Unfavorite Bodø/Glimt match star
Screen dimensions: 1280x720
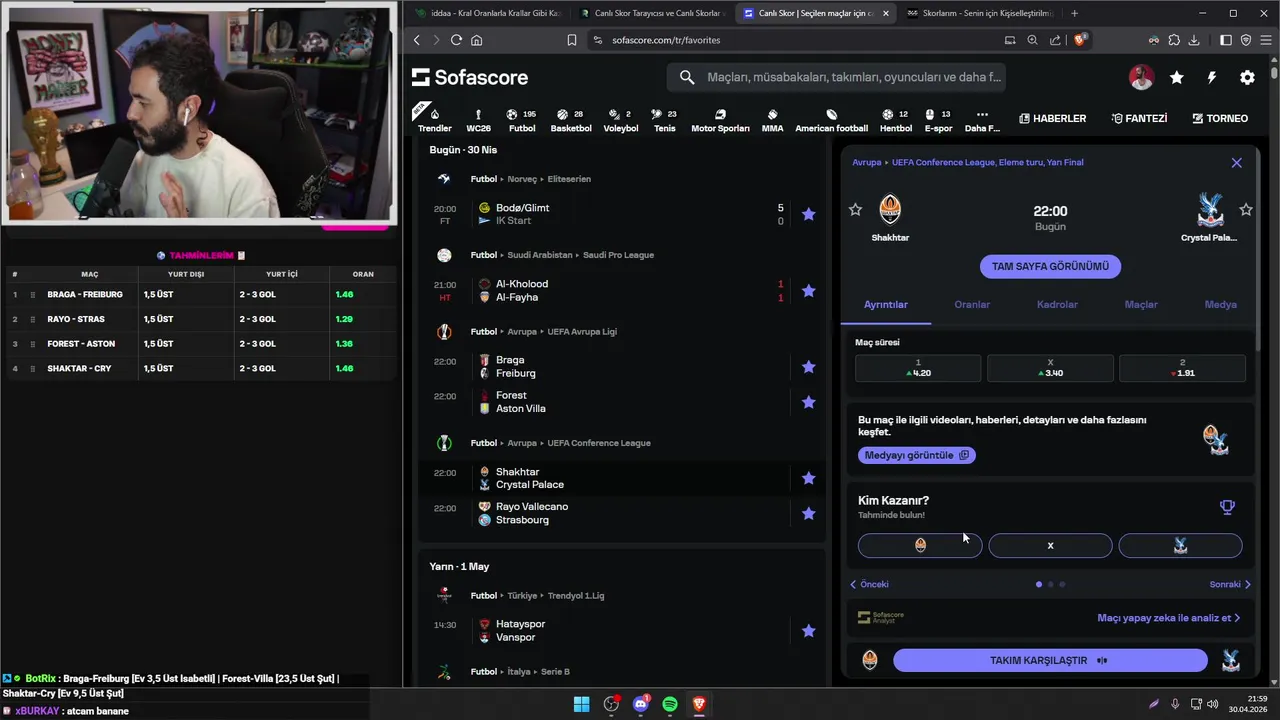coord(808,214)
